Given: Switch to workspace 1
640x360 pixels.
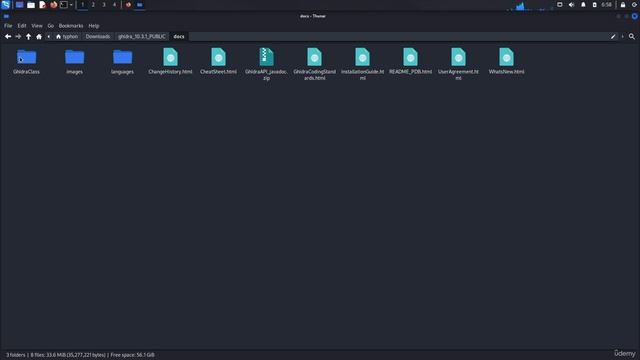Looking at the screenshot, I should coord(82,5).
